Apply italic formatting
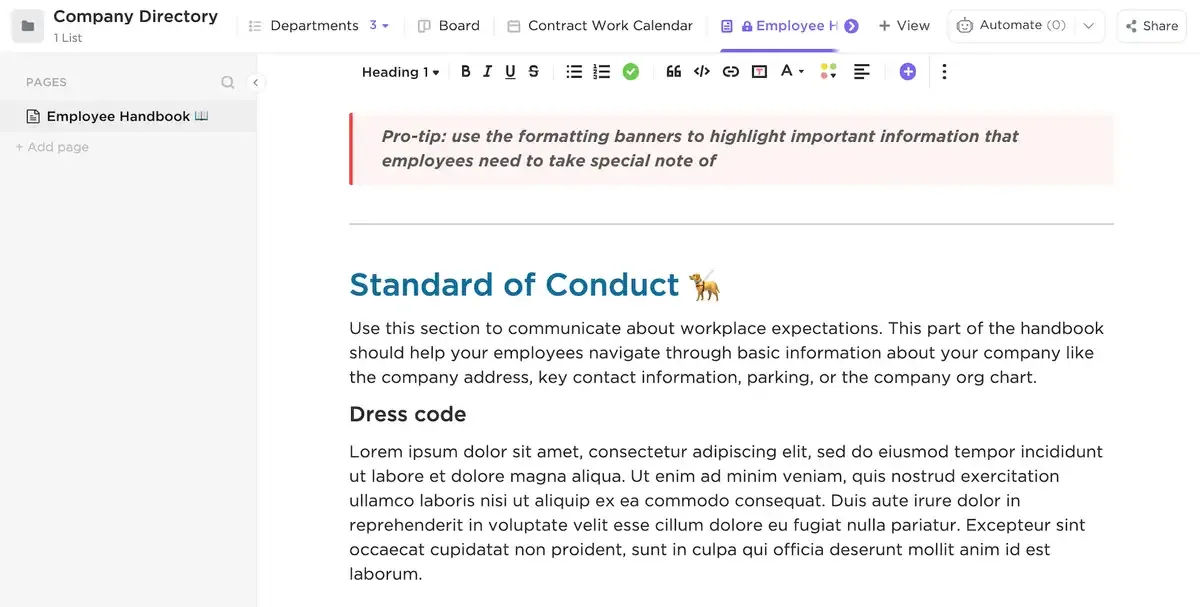The width and height of the screenshot is (1200, 607). (x=488, y=71)
